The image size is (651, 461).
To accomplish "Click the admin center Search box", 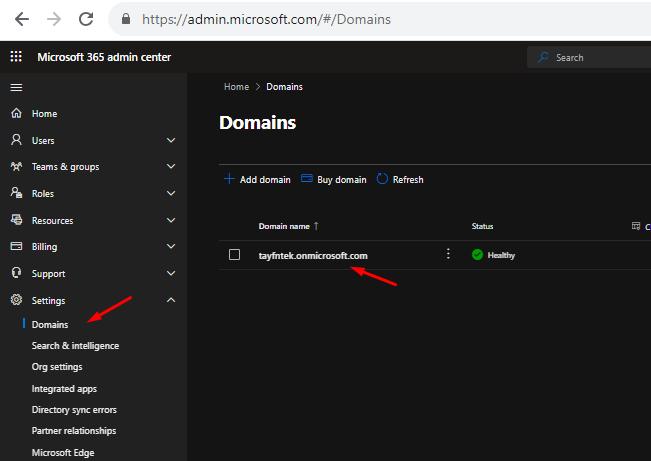I will point(590,58).
